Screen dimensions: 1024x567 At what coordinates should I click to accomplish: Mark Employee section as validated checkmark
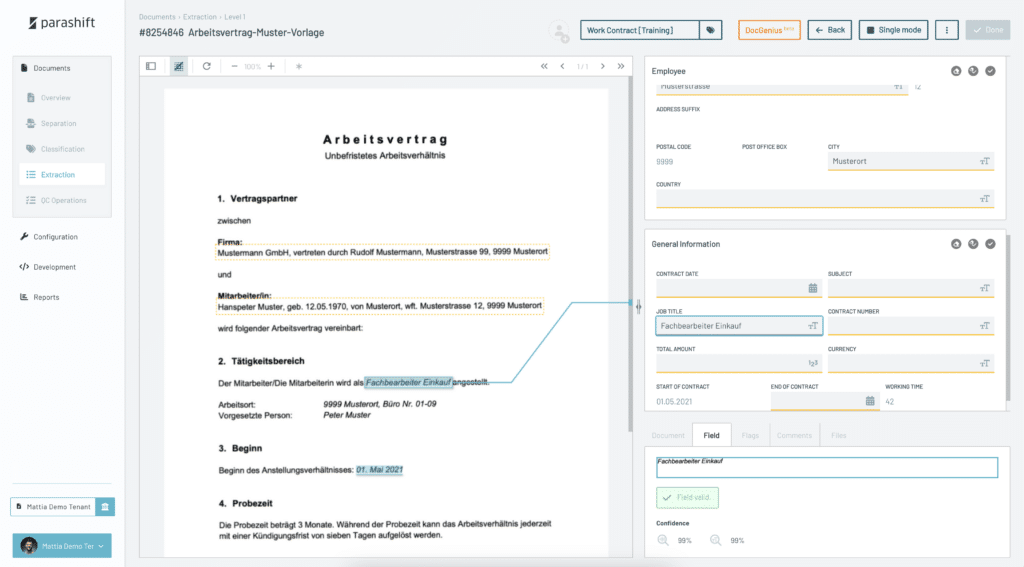pyautogui.click(x=990, y=71)
